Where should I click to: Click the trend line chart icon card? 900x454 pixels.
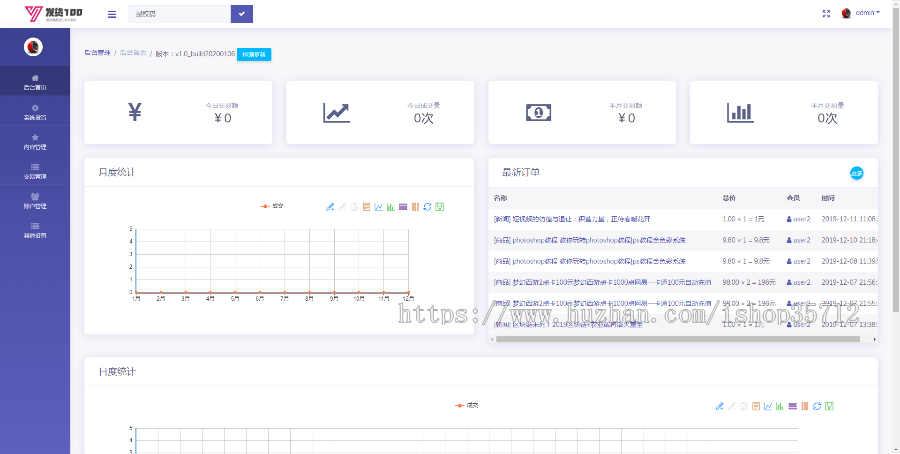click(336, 112)
